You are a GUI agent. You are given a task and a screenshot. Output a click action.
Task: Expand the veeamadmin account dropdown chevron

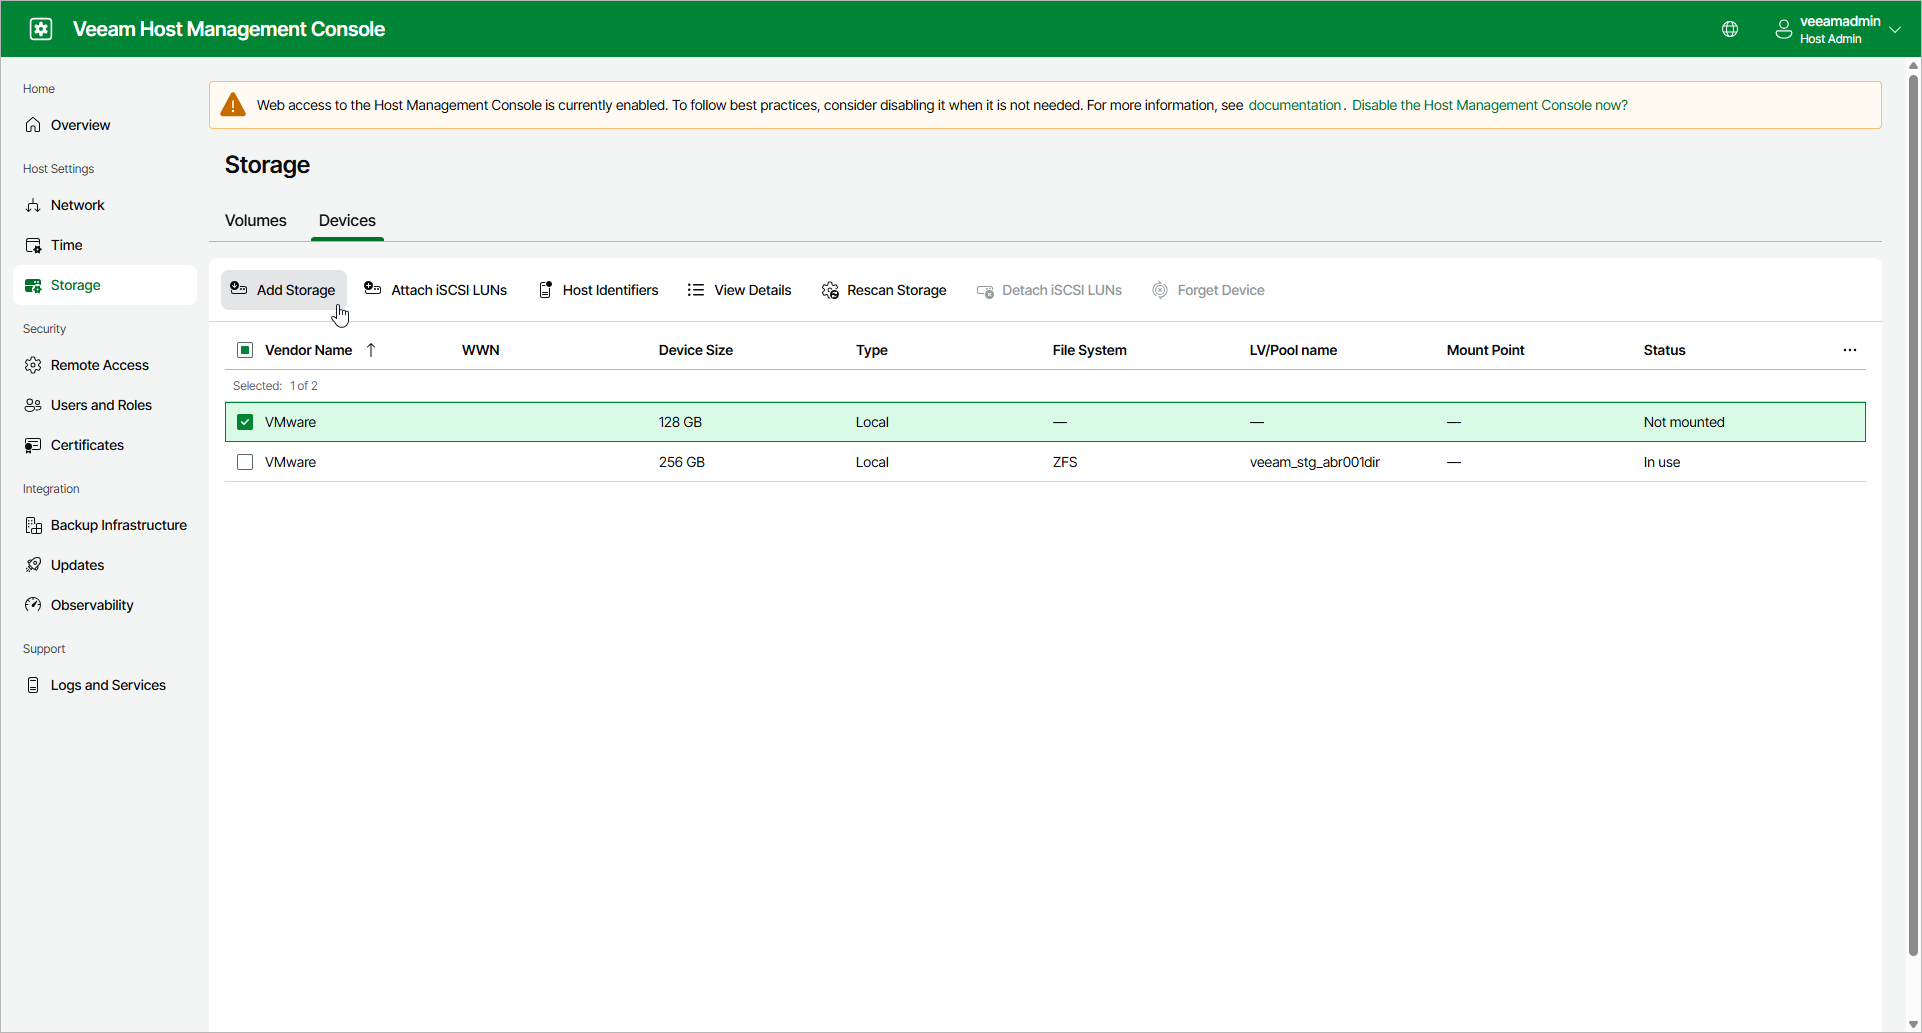1895,29
